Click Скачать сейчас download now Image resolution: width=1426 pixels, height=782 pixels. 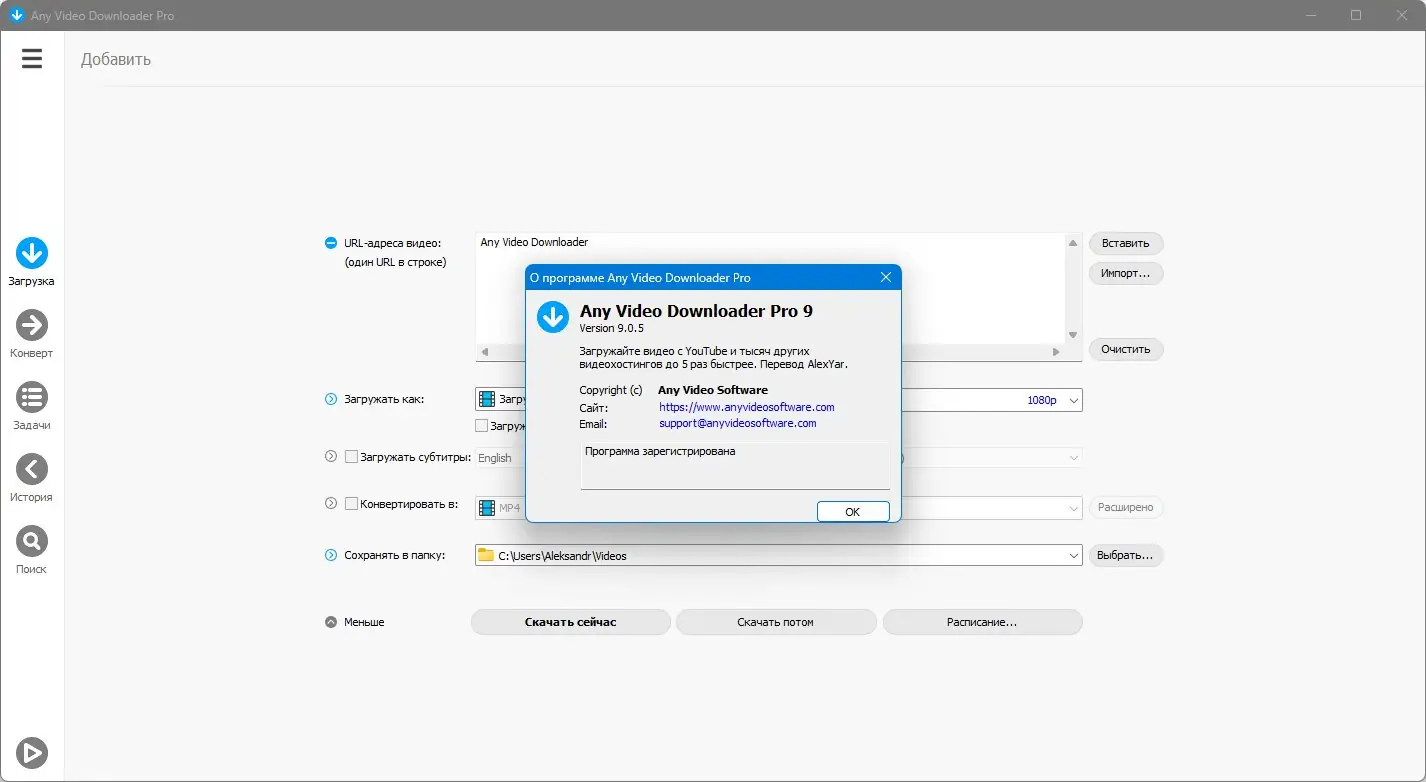(571, 622)
